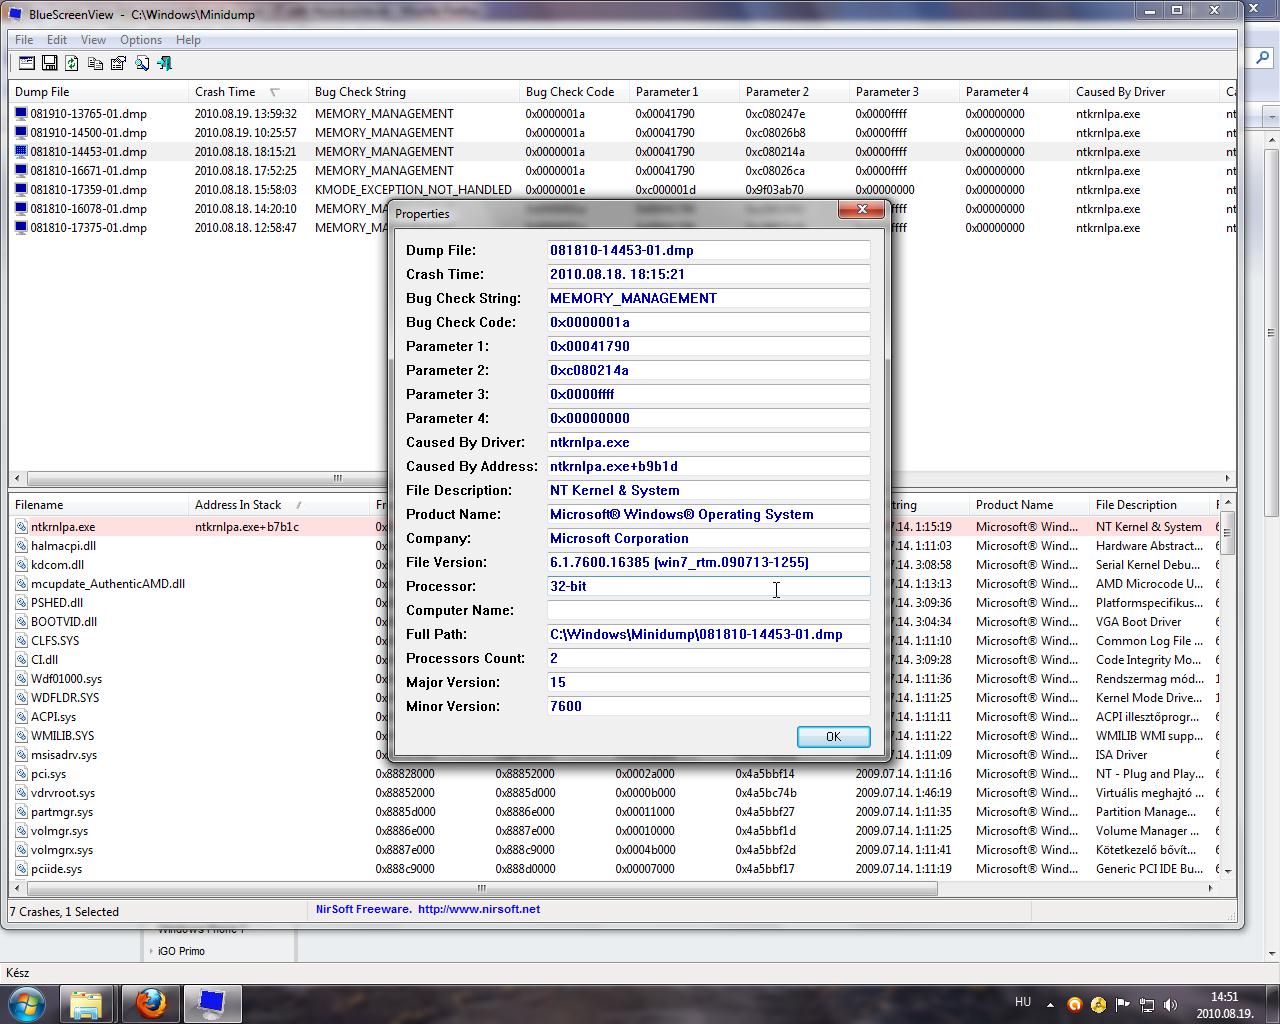The height and width of the screenshot is (1024, 1280).
Task: Click the BlueScreenView title bar app icon
Action: coord(15,14)
